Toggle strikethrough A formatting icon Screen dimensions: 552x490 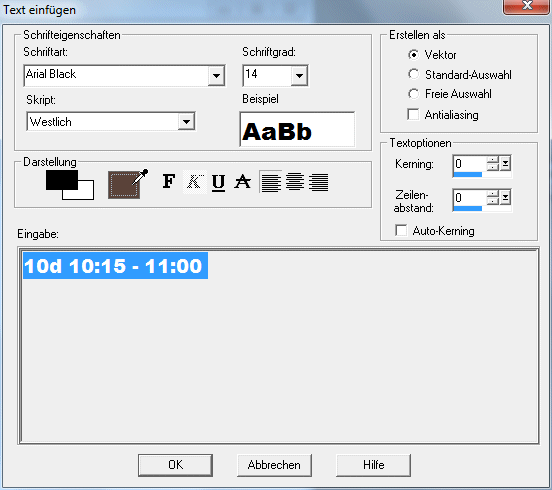click(x=243, y=182)
